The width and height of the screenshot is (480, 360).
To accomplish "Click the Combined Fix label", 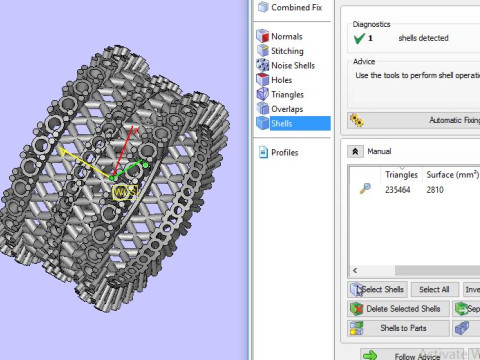I will click(x=296, y=7).
